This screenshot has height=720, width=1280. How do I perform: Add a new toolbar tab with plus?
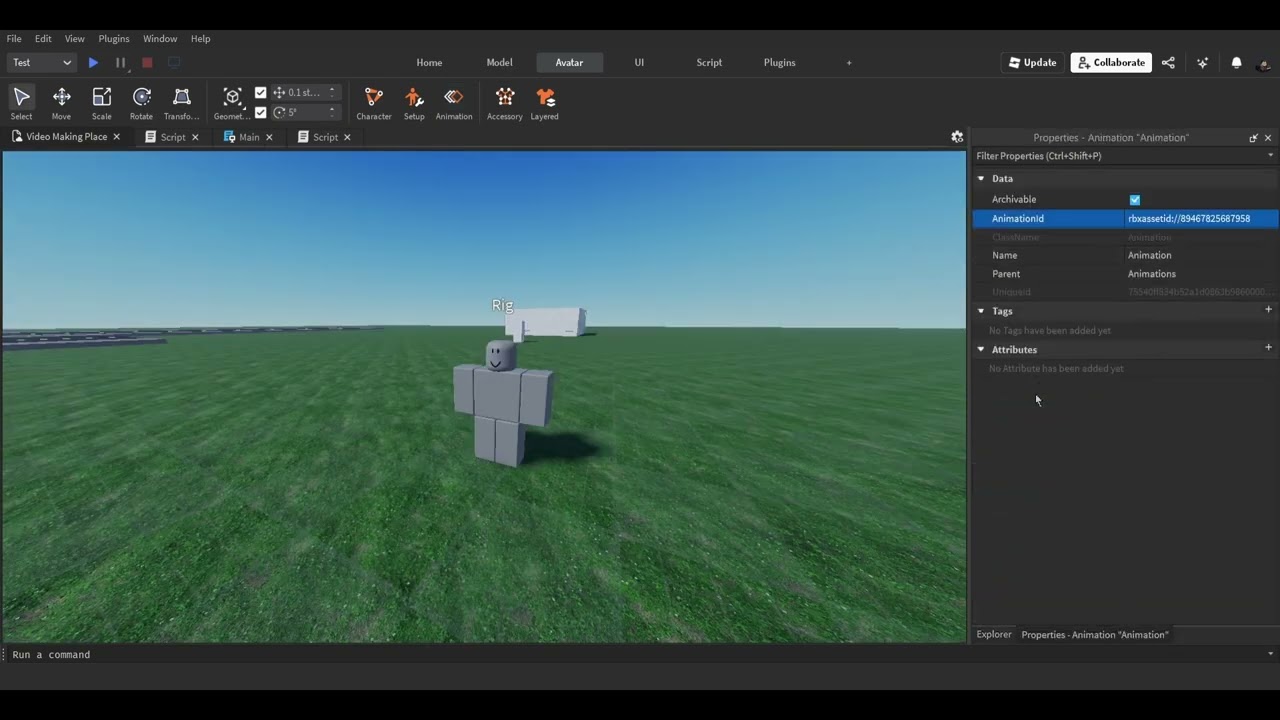click(x=849, y=62)
